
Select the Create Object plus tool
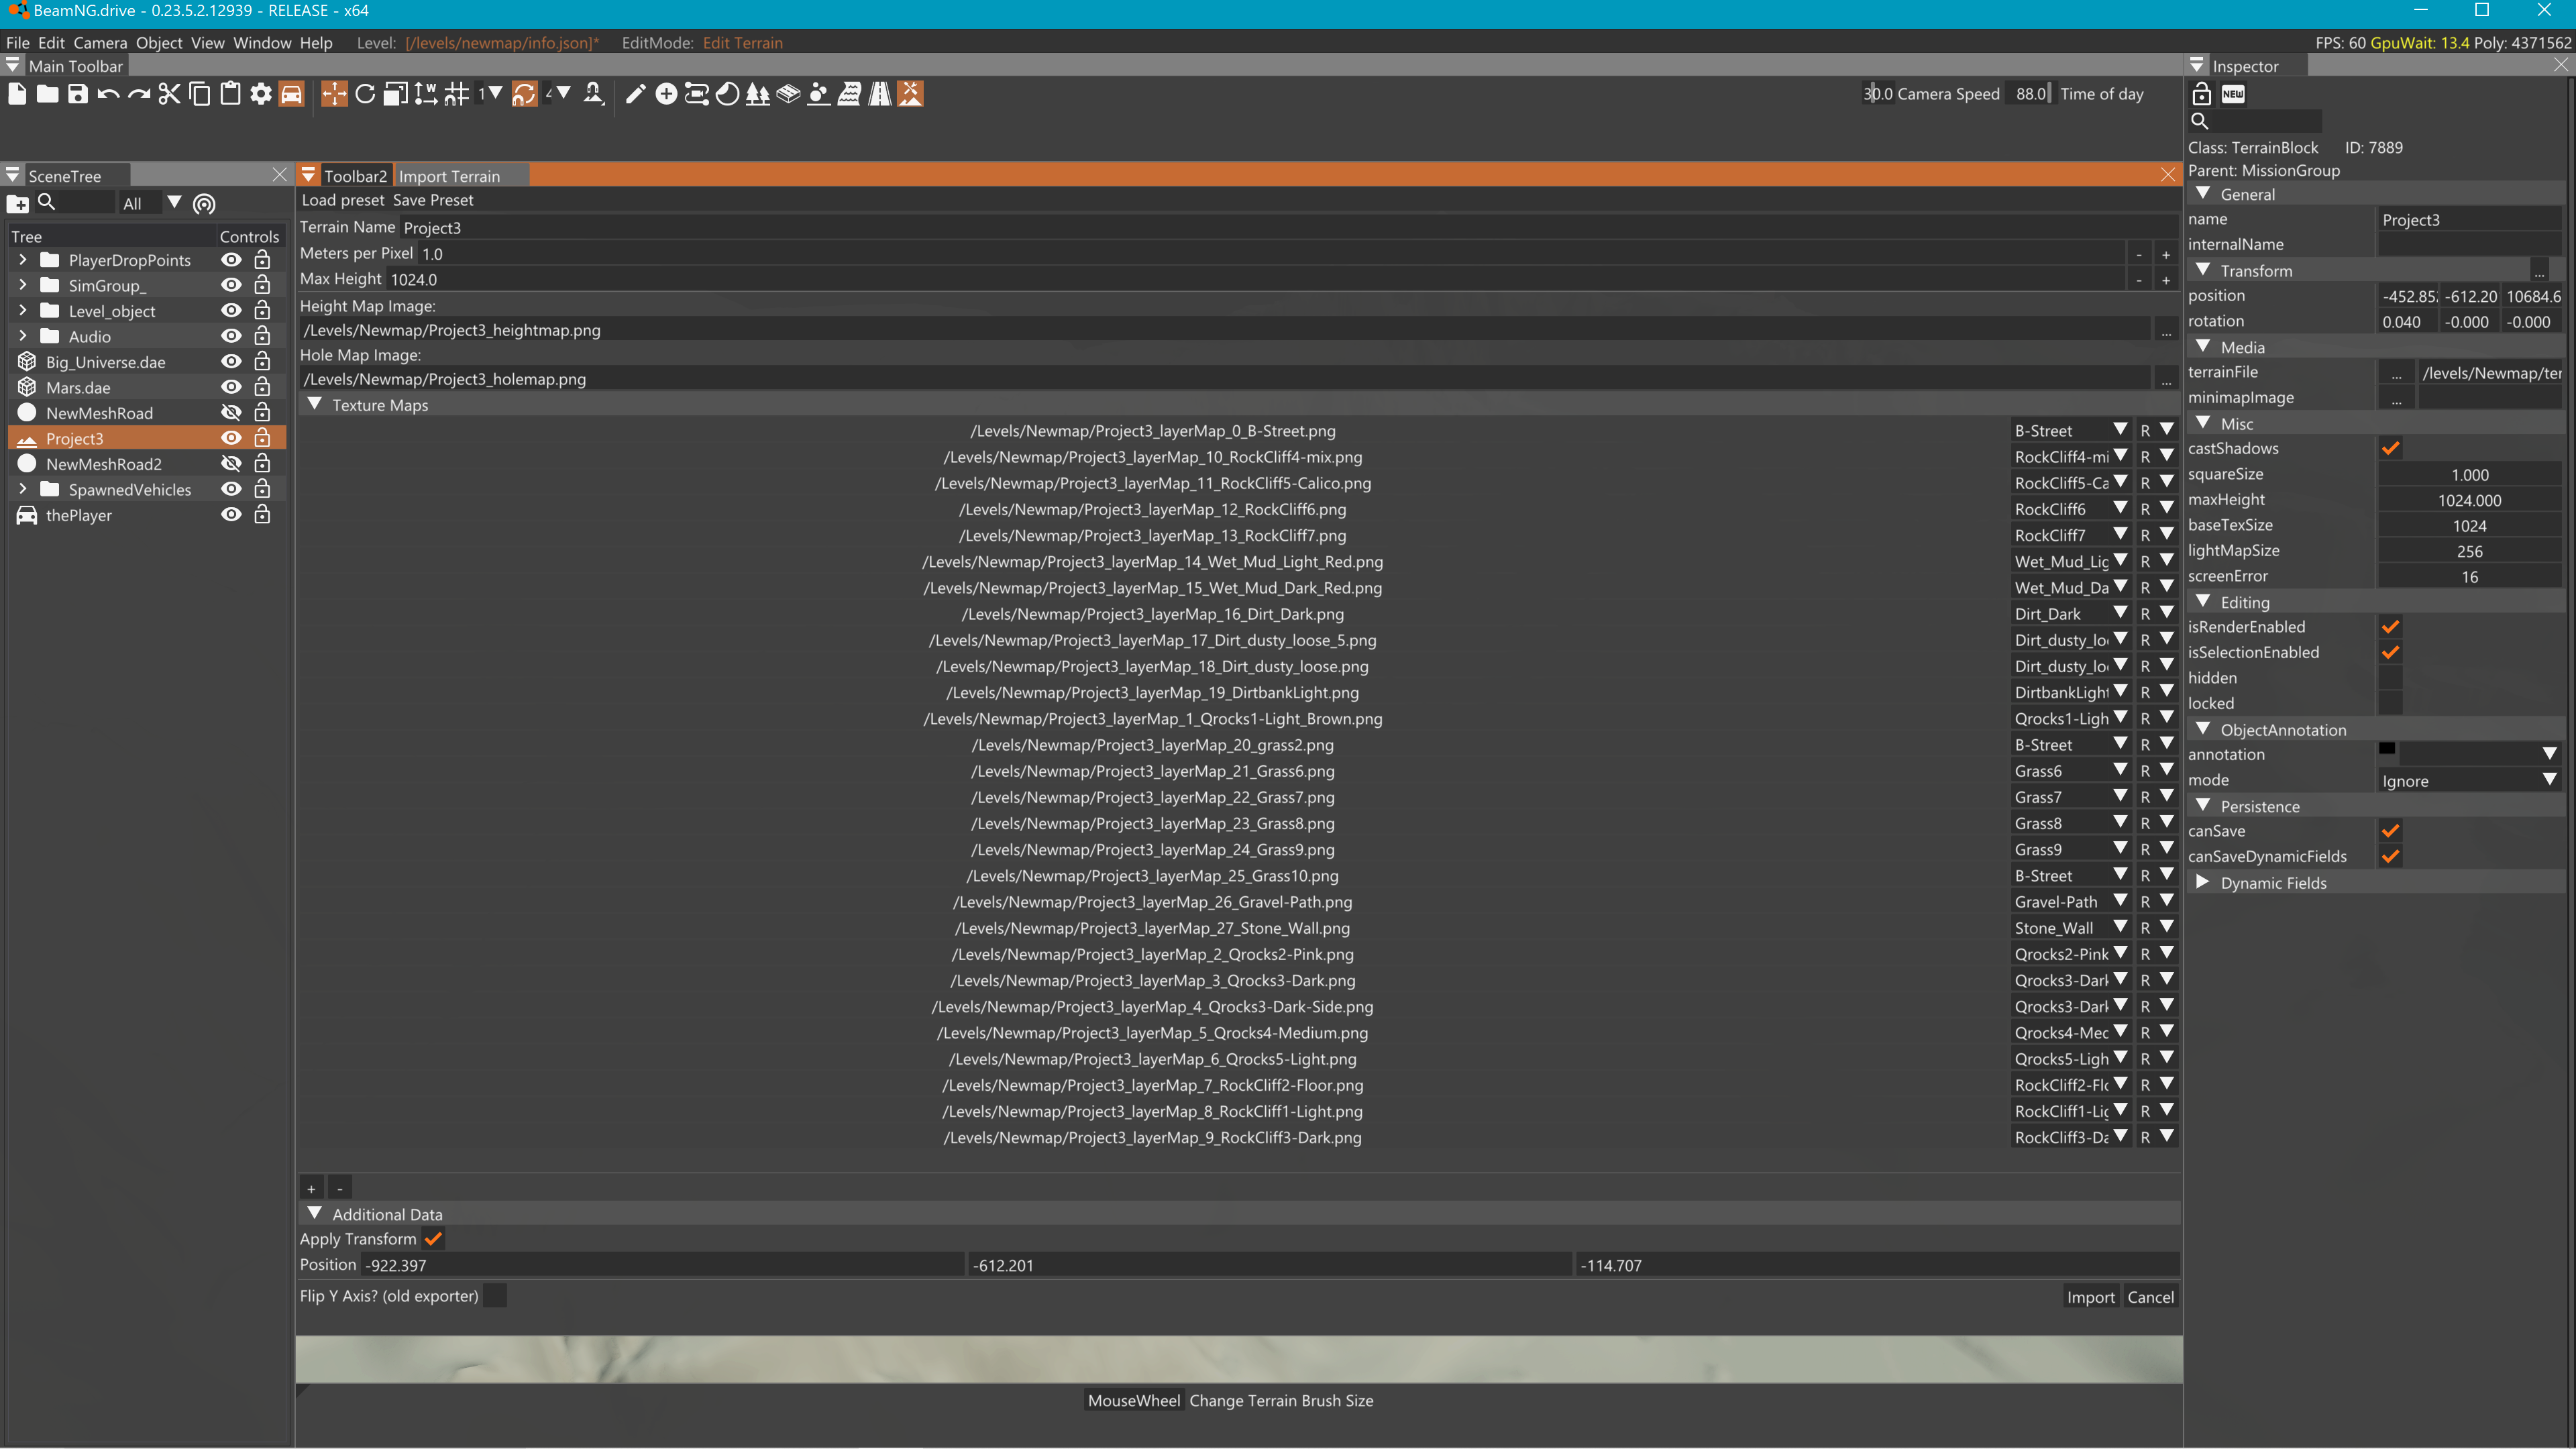tap(666, 94)
